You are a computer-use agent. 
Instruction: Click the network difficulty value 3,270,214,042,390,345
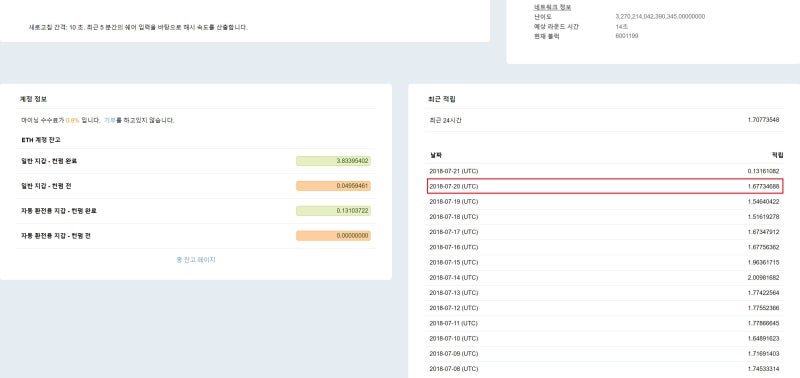point(661,17)
